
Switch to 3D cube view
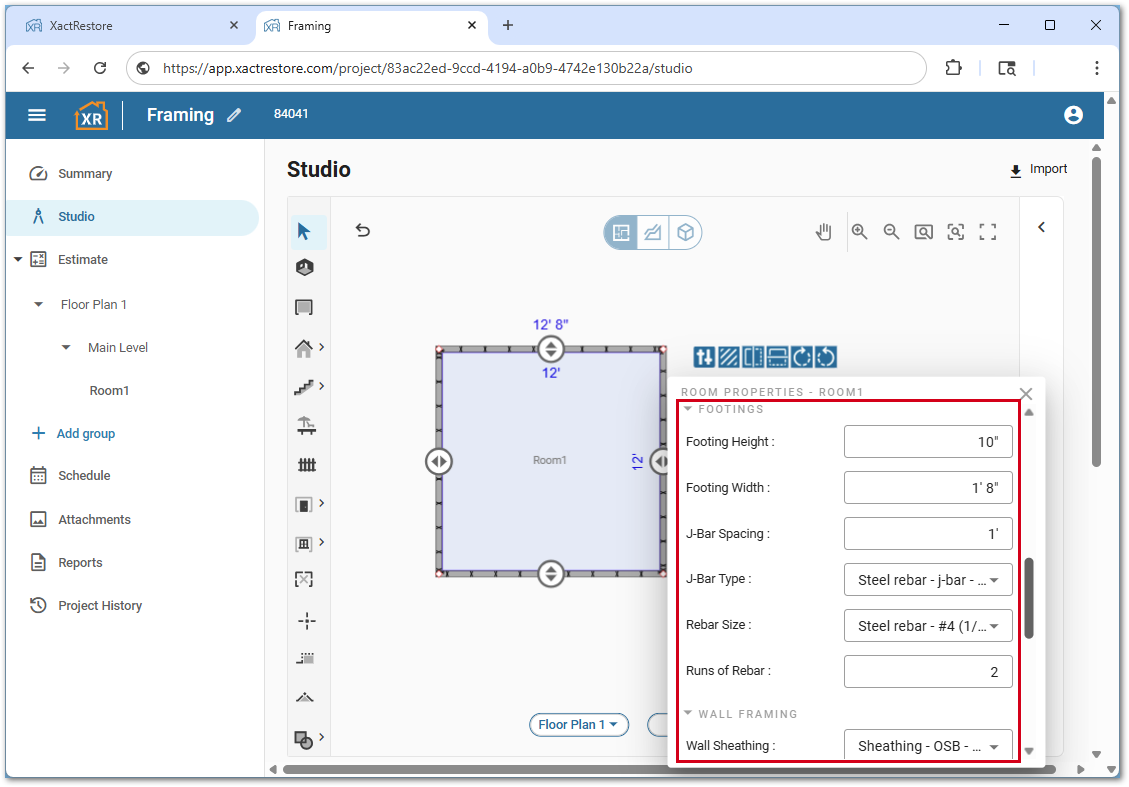click(685, 232)
